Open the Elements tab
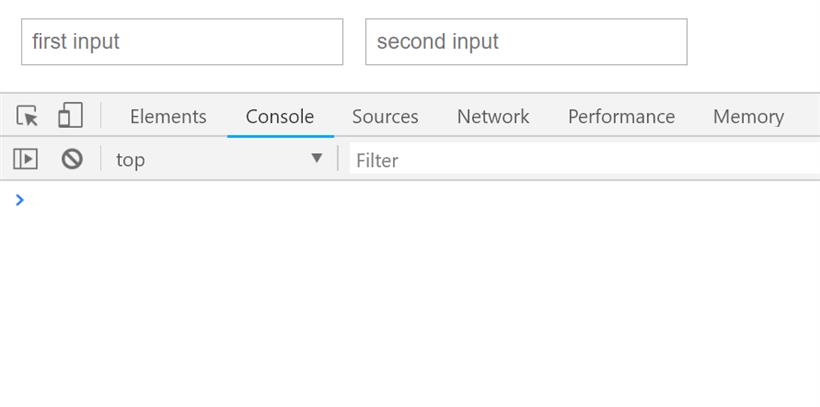Image resolution: width=820 pixels, height=407 pixels. [x=168, y=116]
